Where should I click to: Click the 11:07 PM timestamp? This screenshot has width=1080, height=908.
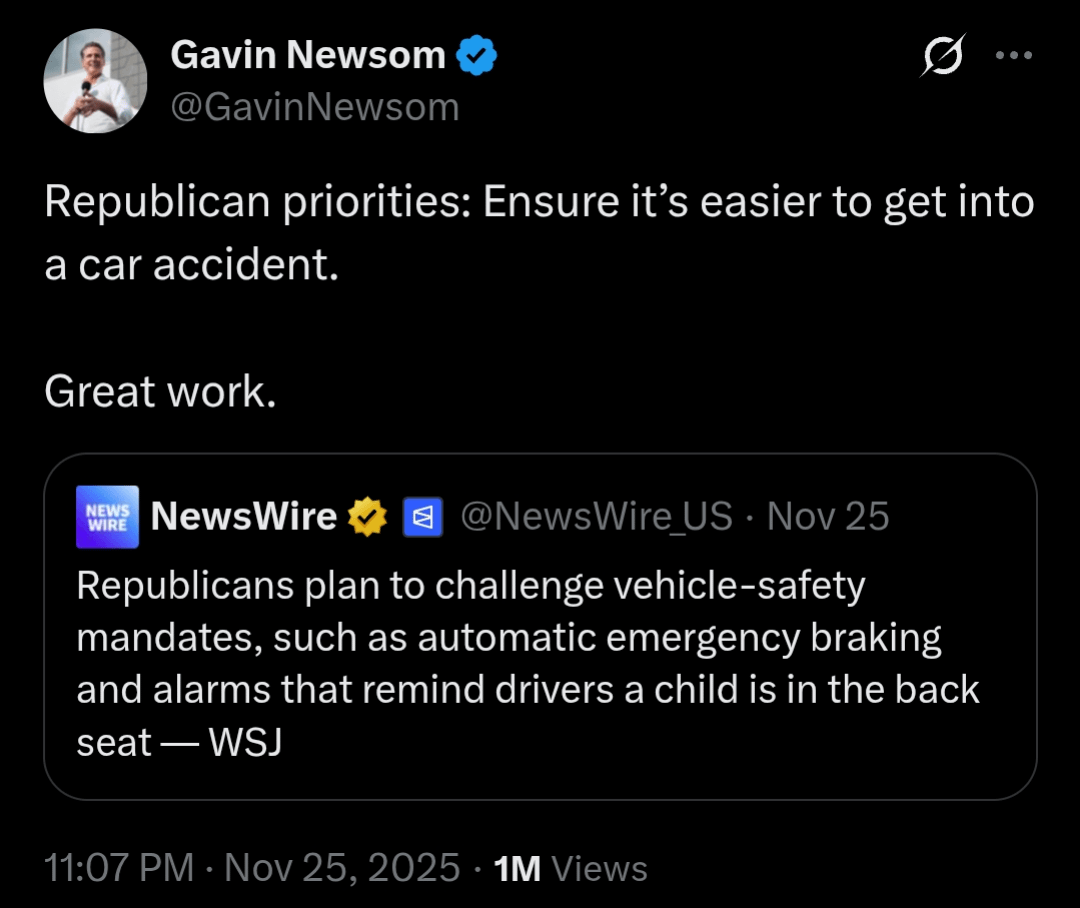pos(119,867)
